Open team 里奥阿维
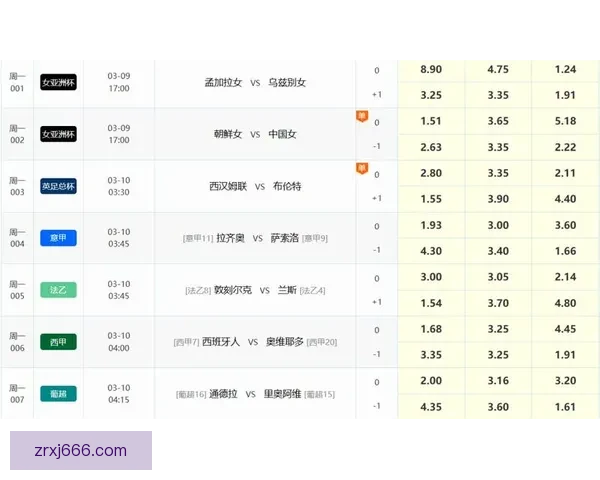 click(282, 394)
